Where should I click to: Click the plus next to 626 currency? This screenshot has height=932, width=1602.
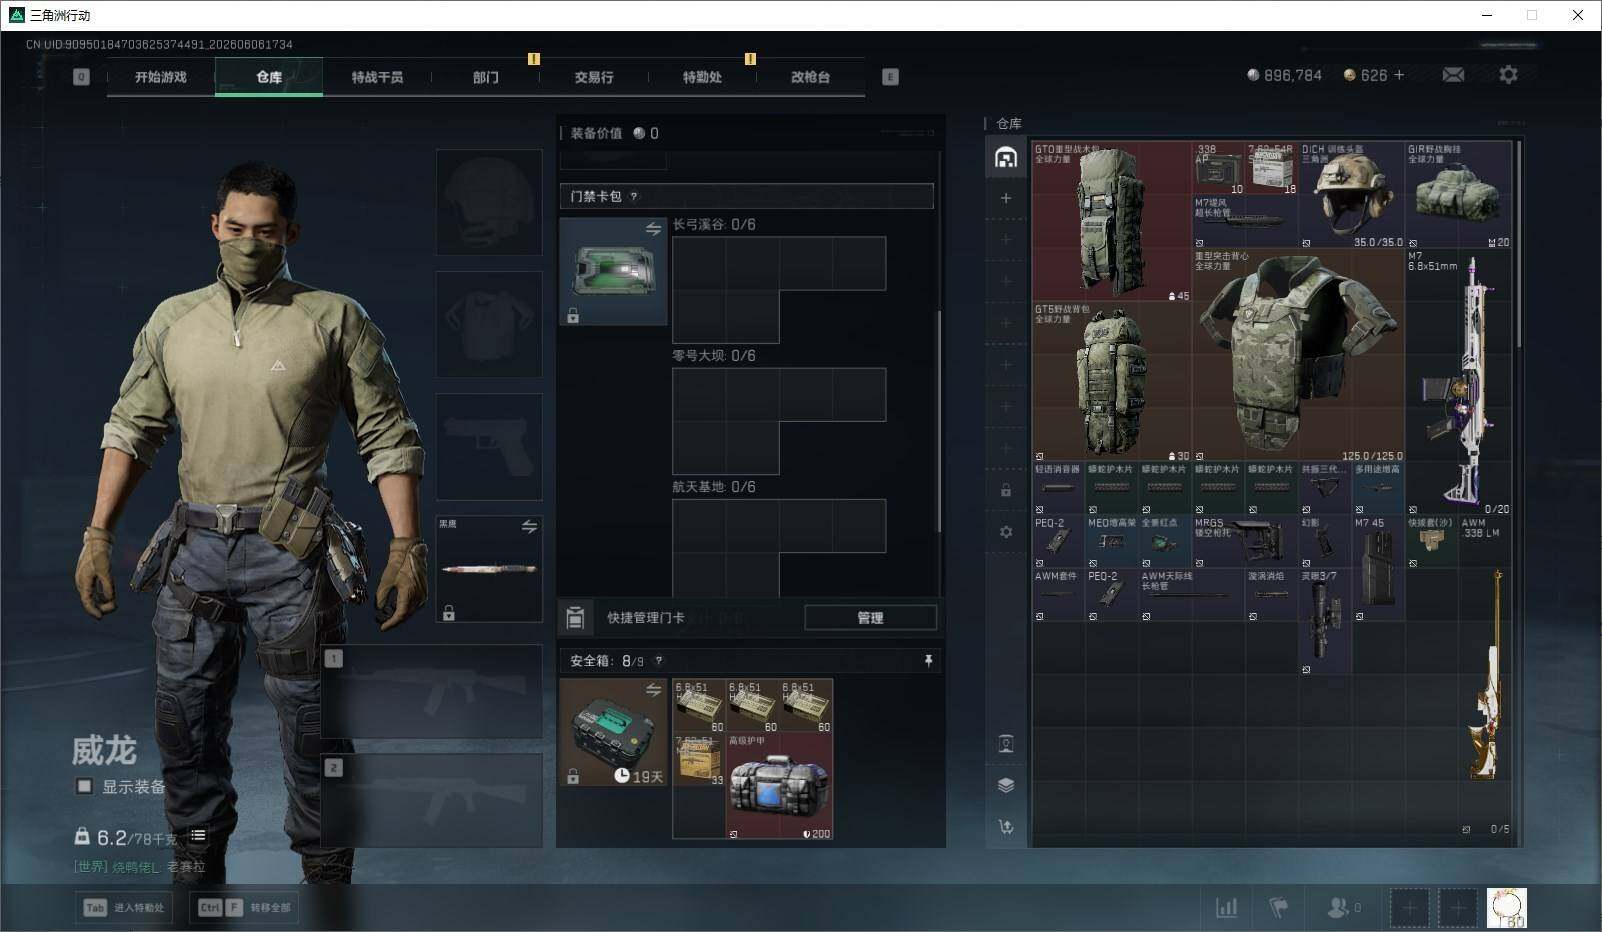[1399, 75]
